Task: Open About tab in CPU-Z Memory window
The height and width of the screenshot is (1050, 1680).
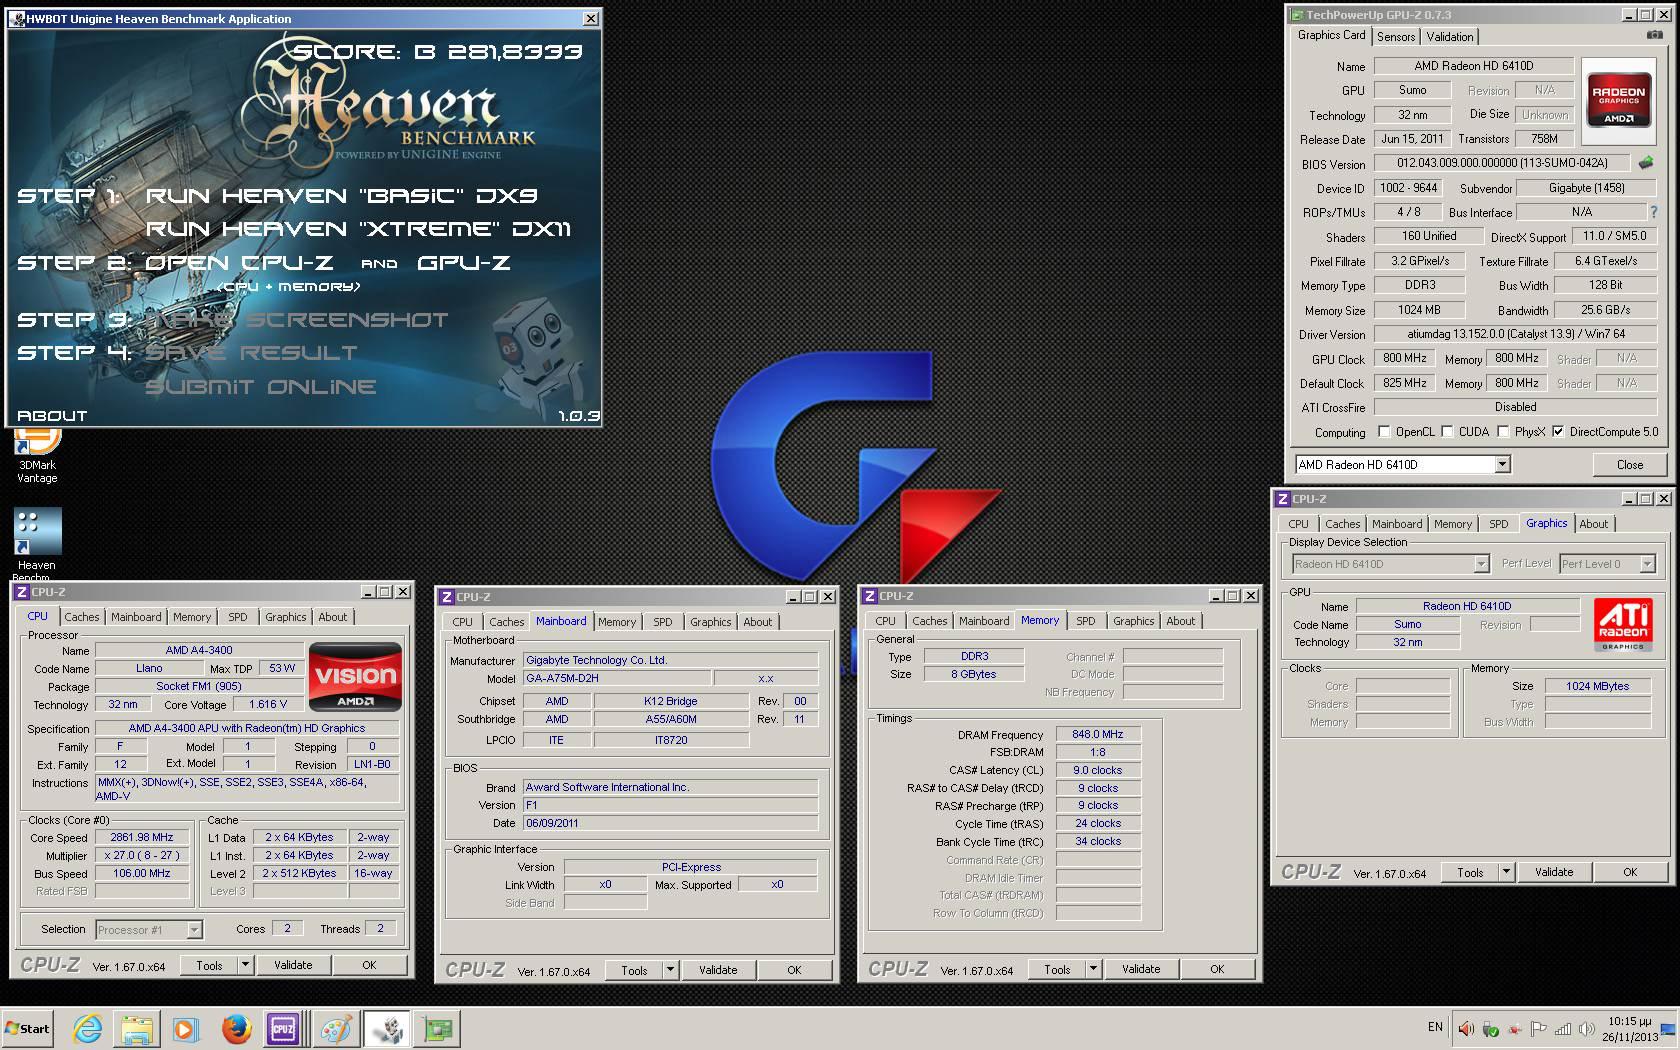Action: point(1181,621)
